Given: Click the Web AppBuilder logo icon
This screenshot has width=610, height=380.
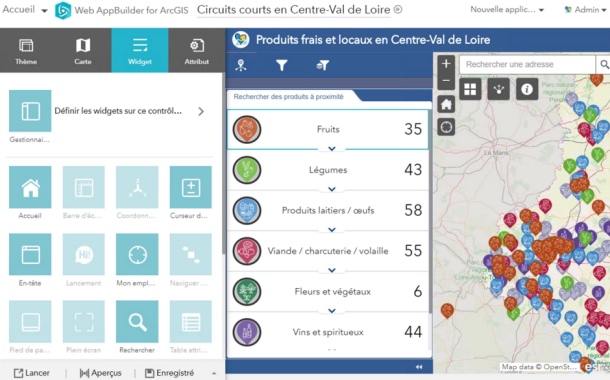Looking at the screenshot, I should (63, 10).
